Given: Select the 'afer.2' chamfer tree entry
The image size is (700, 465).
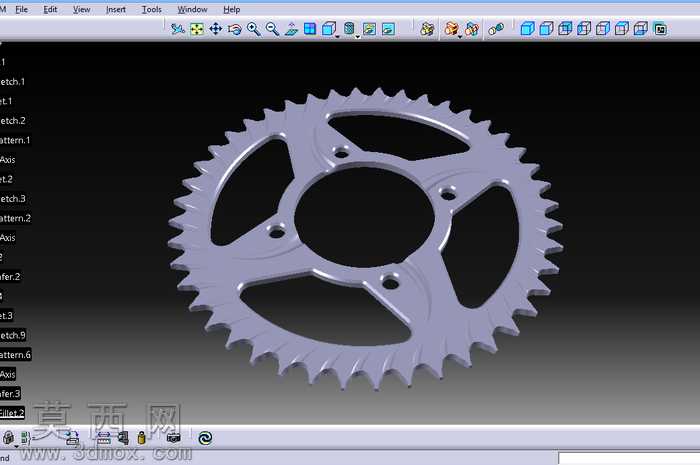Looking at the screenshot, I should [x=10, y=277].
